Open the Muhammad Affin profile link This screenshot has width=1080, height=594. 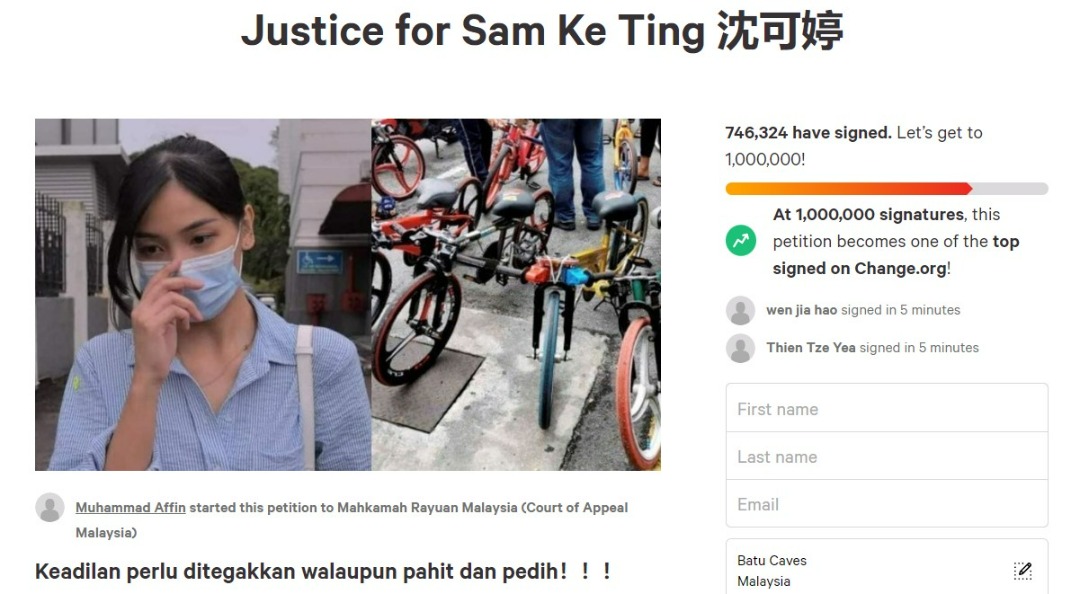(130, 508)
